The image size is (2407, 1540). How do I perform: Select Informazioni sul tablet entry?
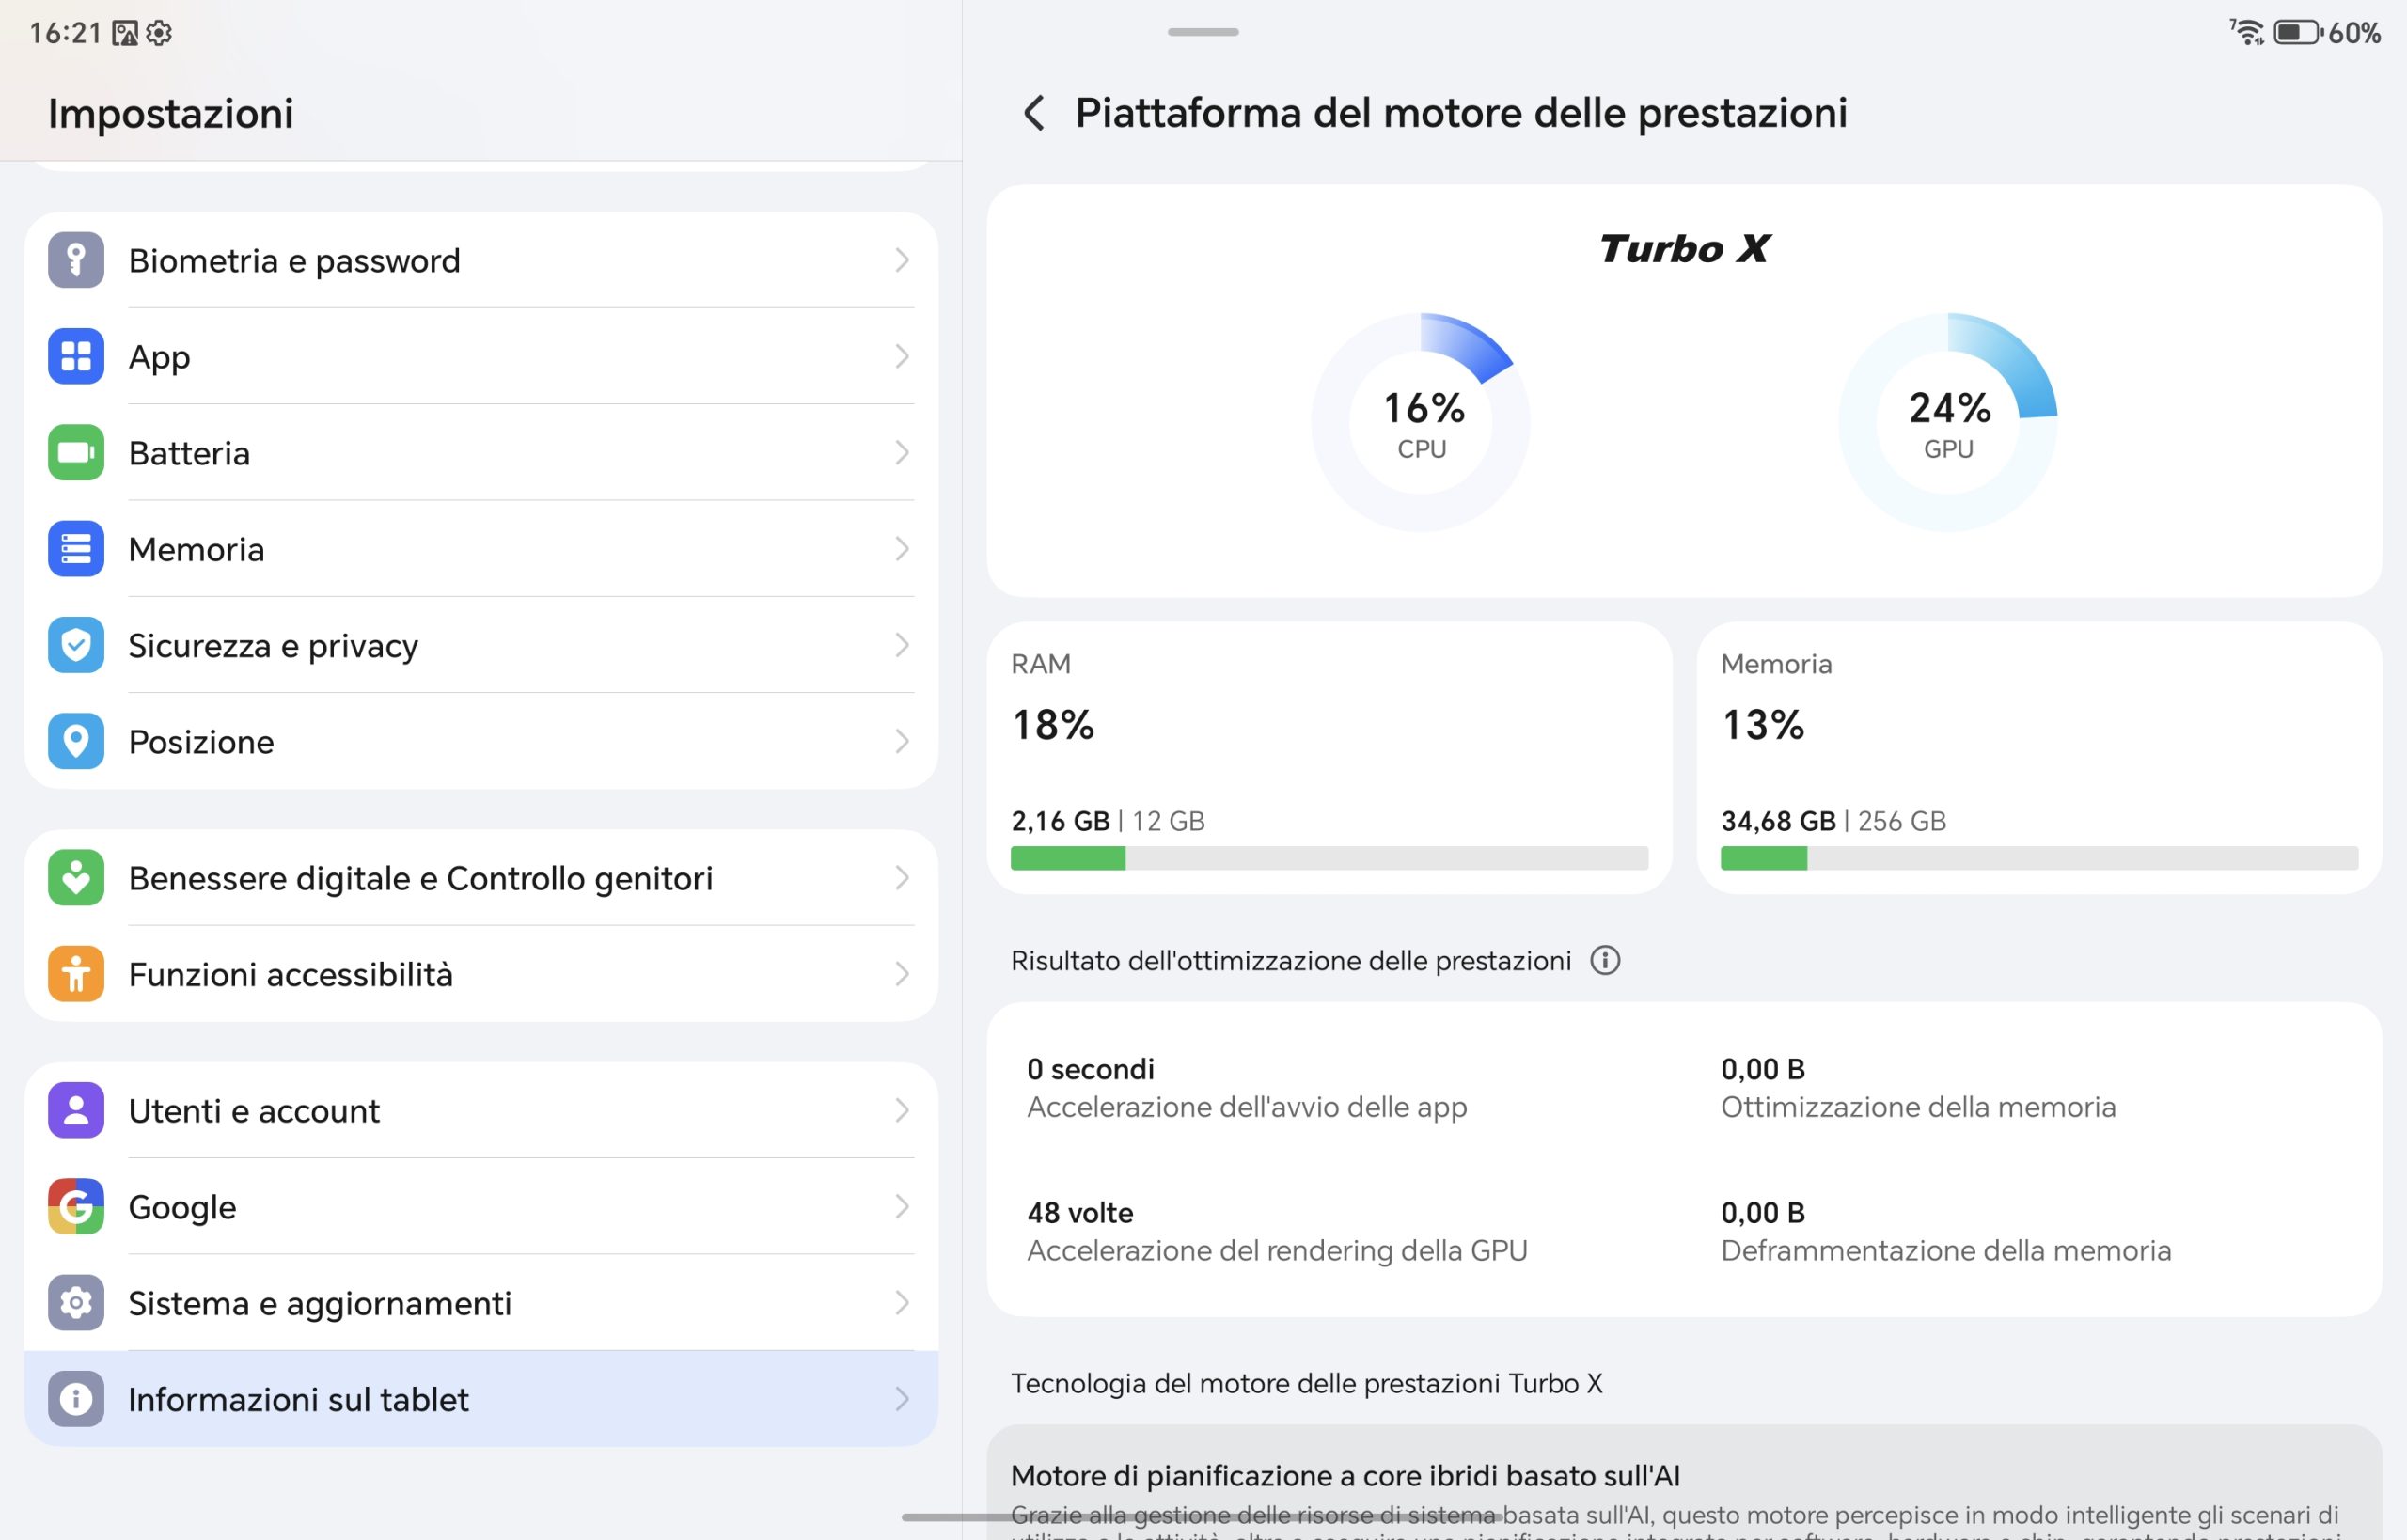click(481, 1398)
